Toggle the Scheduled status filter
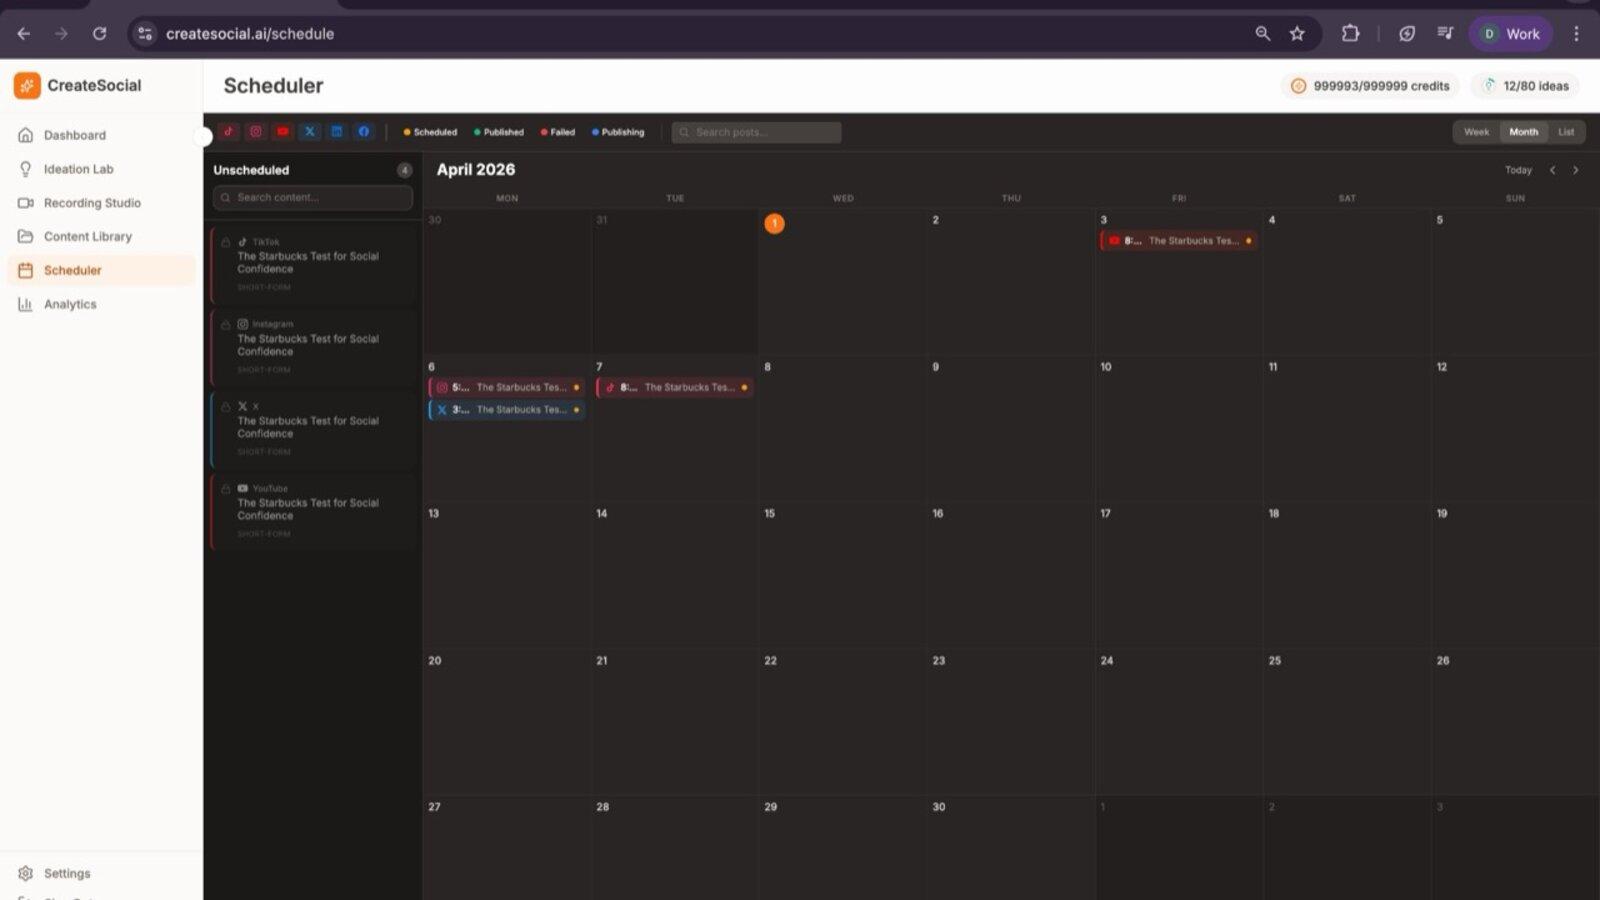The image size is (1600, 900). 428,131
